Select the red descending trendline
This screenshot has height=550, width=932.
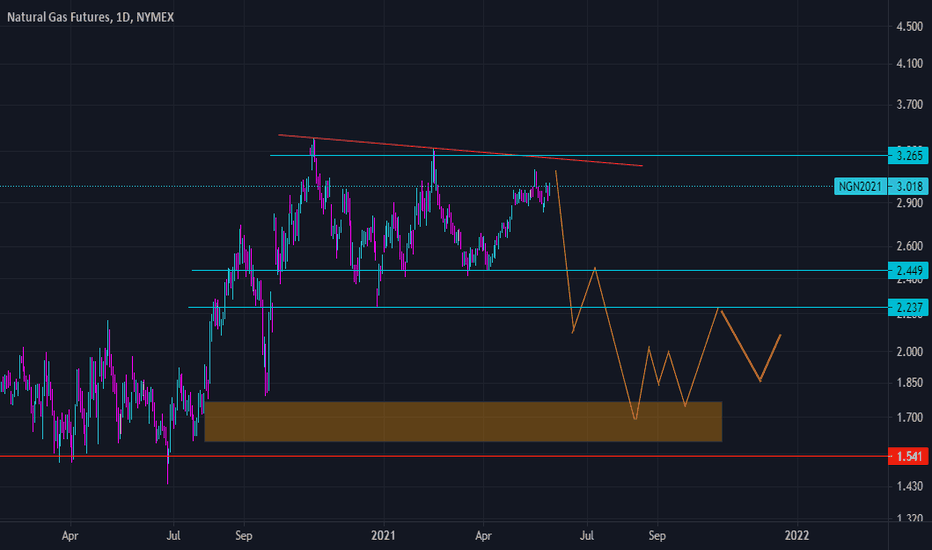pyautogui.click(x=461, y=150)
